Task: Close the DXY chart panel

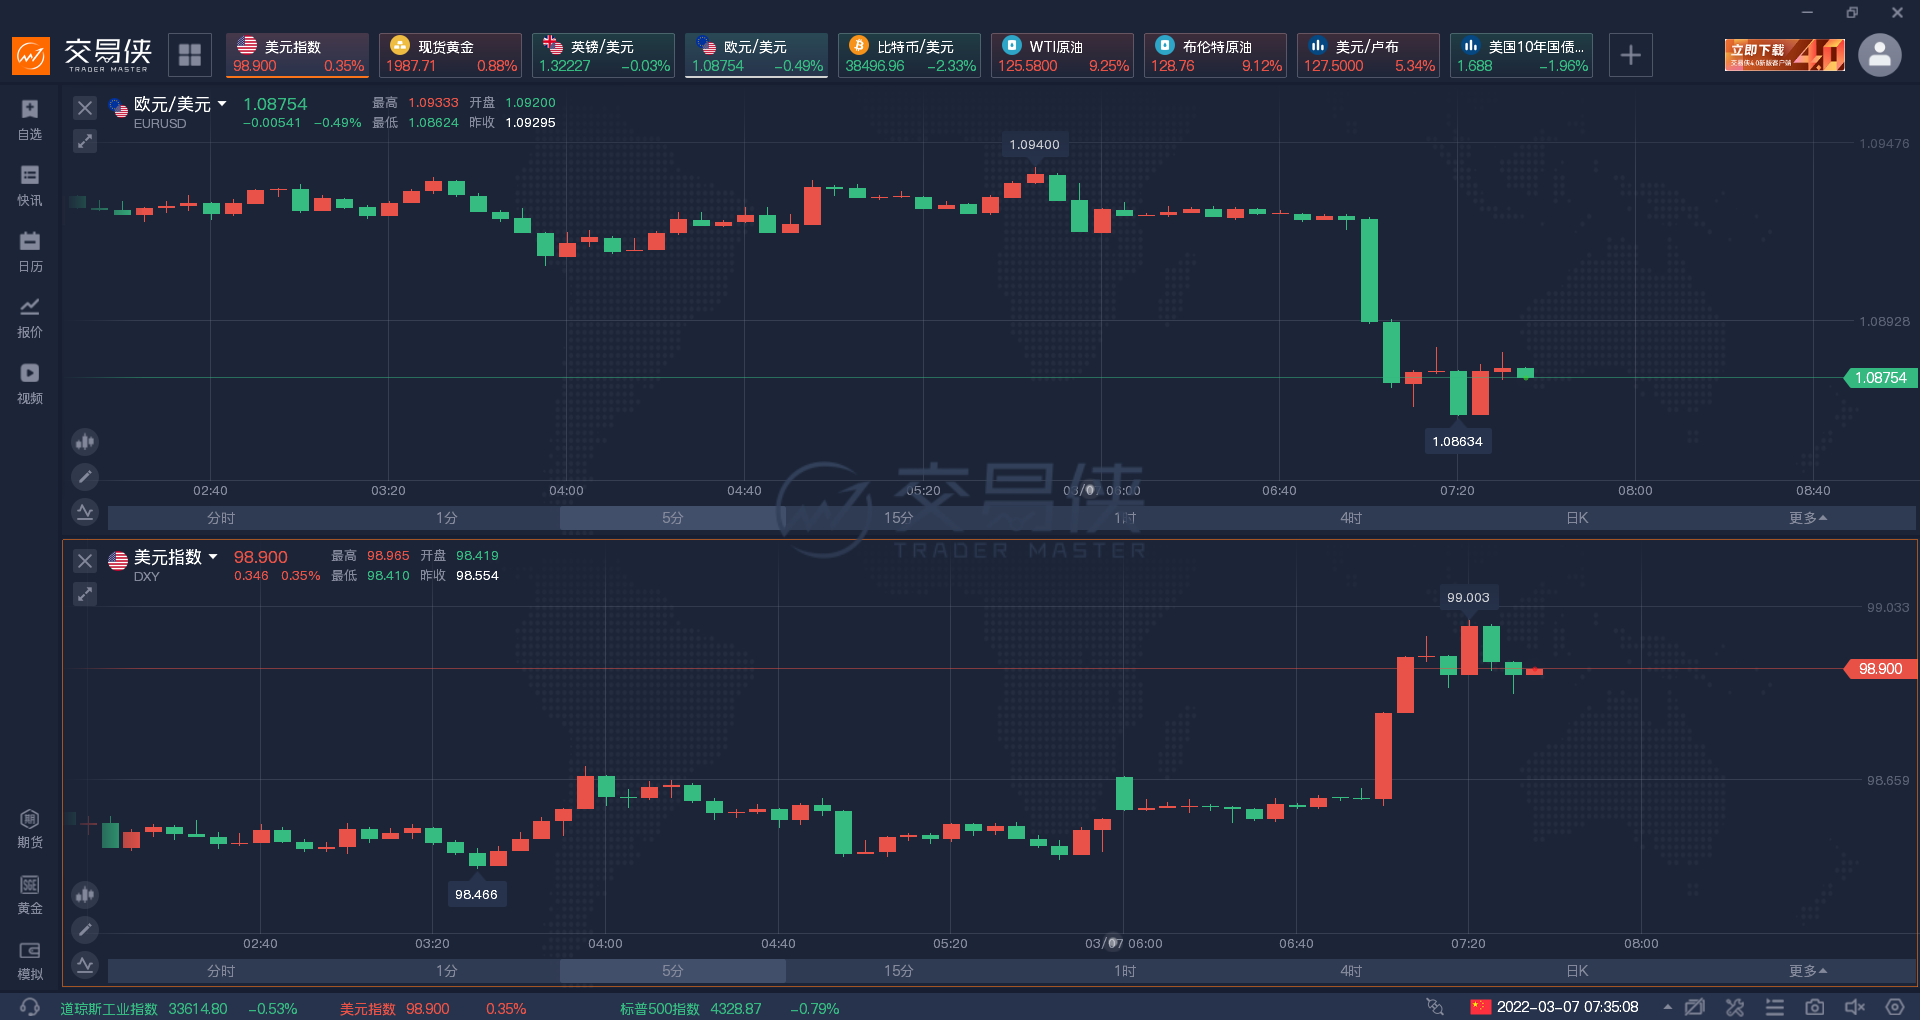Action: pyautogui.click(x=85, y=561)
